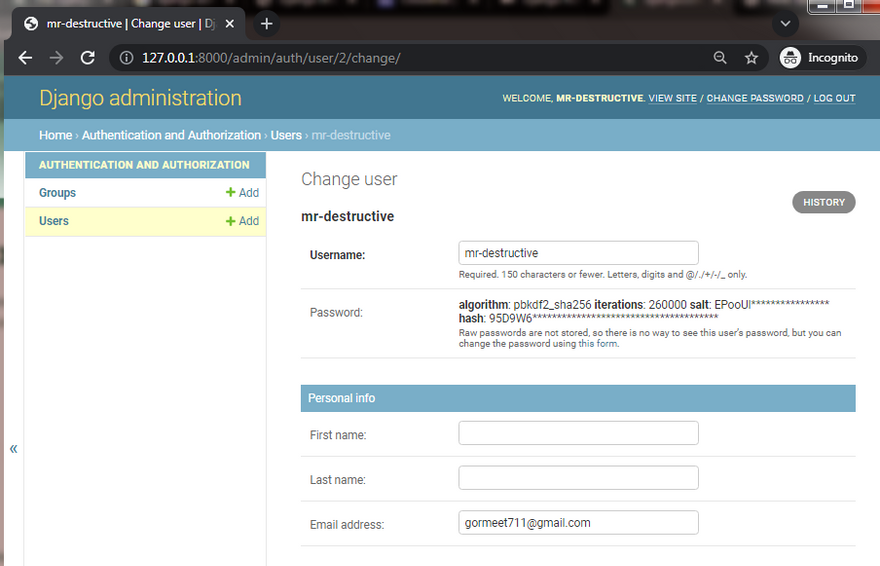
Task: Open a new browser tab
Action: pos(266,23)
